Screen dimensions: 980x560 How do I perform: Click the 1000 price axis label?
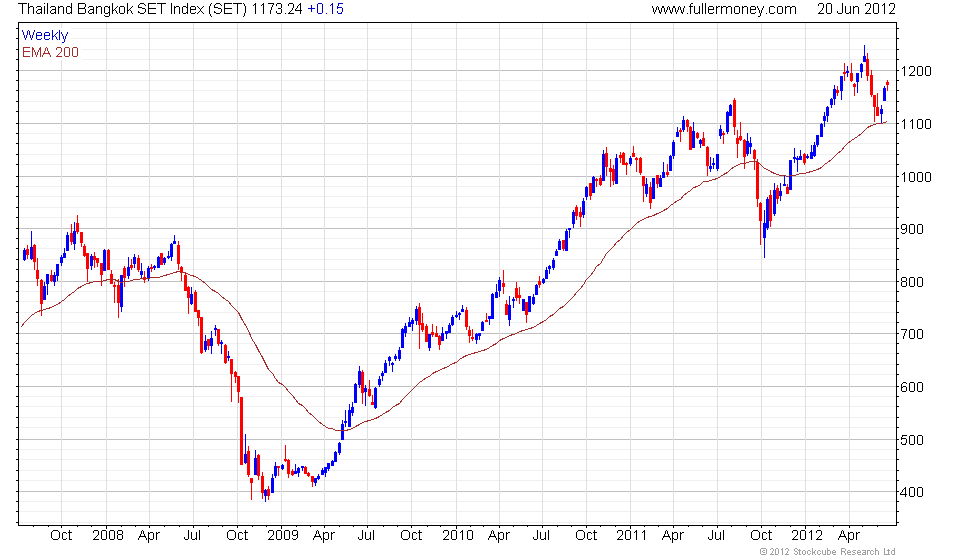[x=916, y=177]
